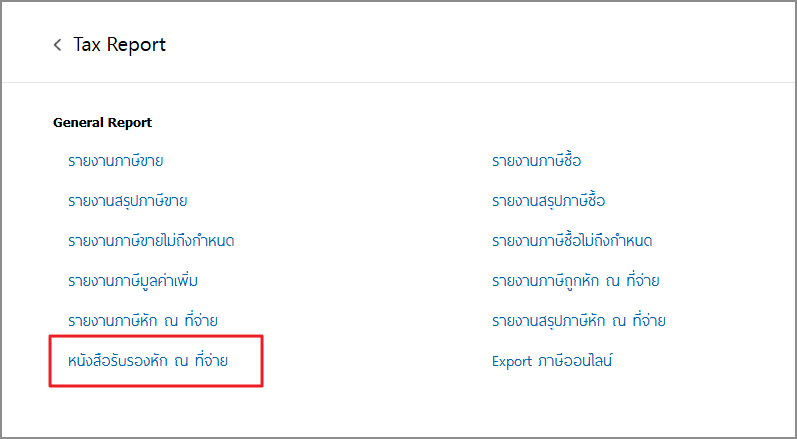Open the red-highlighted withholding certificate link
This screenshot has height=439, width=797.
[148, 361]
